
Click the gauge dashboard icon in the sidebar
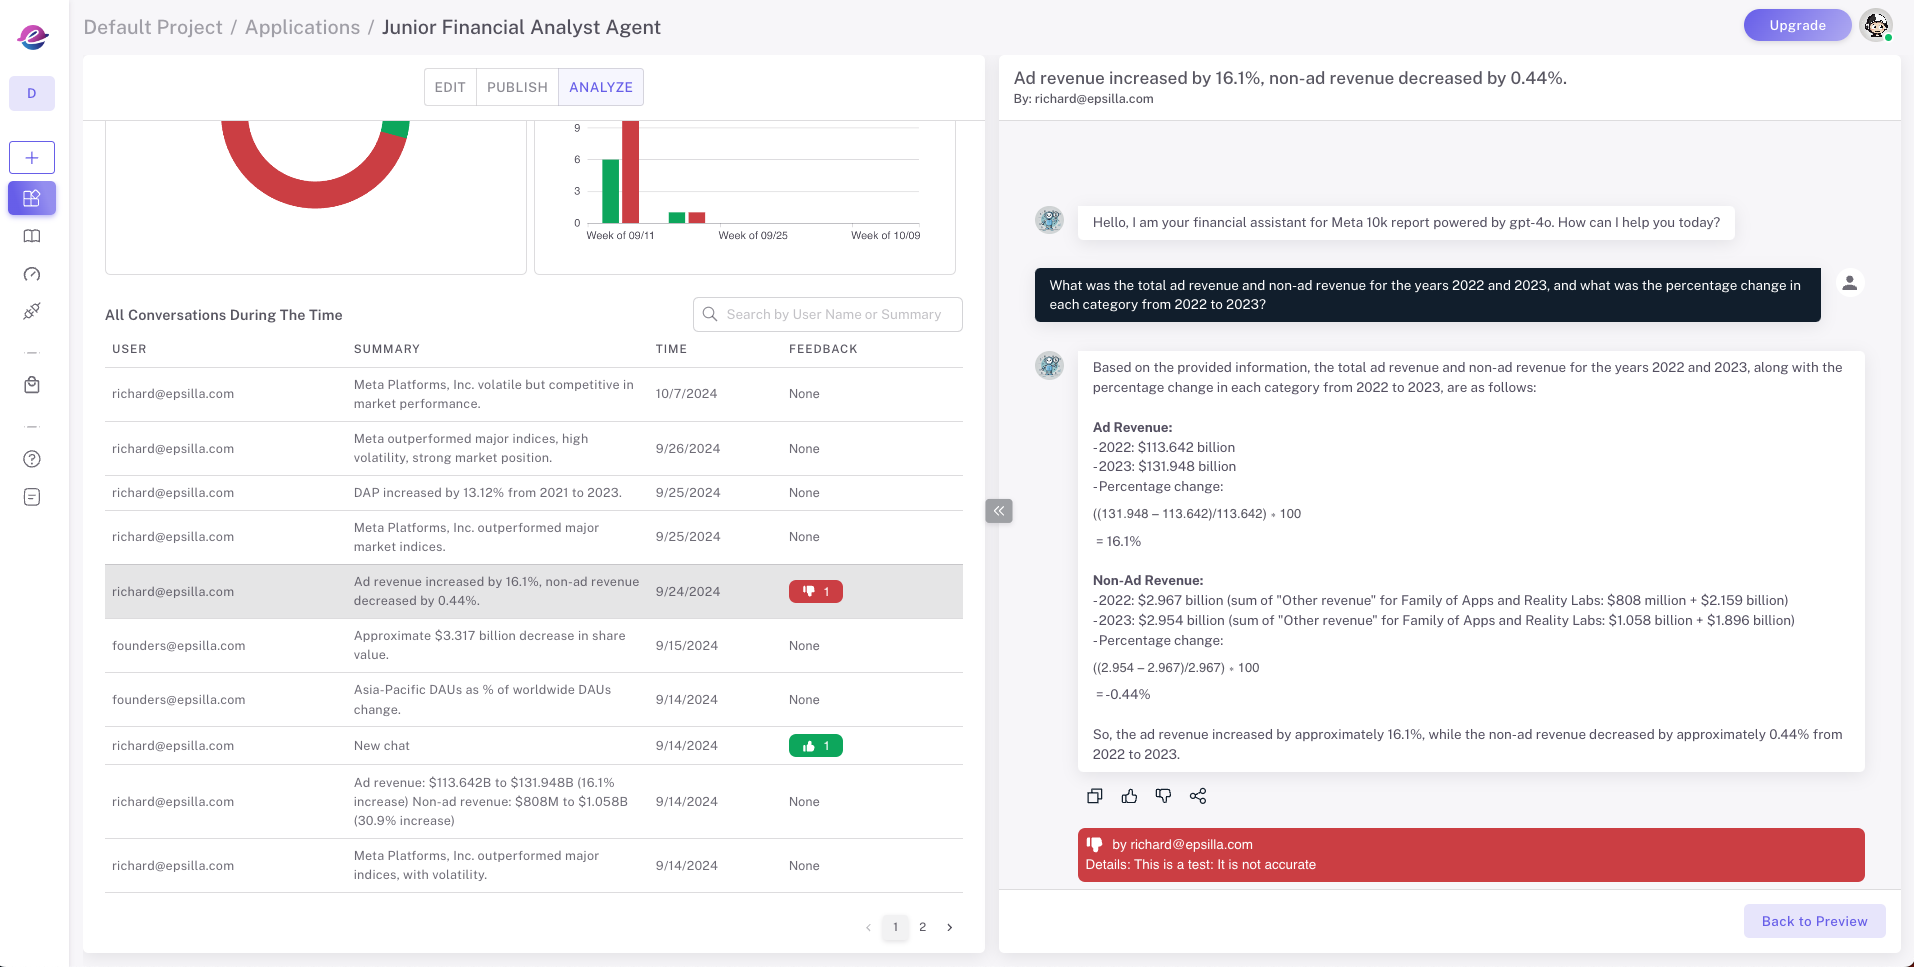coord(32,274)
